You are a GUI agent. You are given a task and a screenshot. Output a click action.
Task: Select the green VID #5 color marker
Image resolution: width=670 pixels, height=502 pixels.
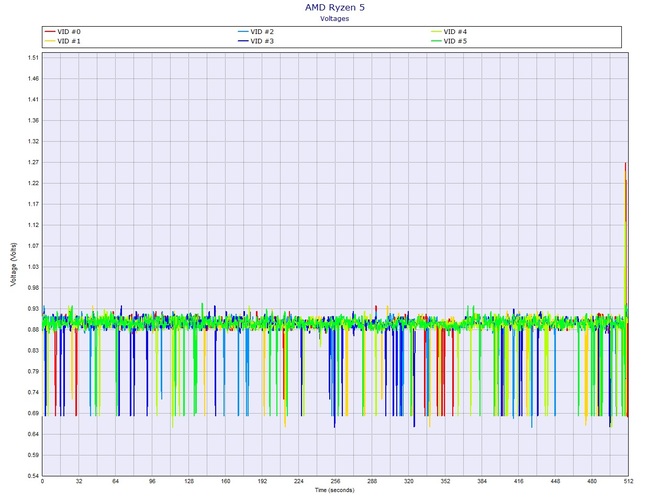(x=436, y=41)
